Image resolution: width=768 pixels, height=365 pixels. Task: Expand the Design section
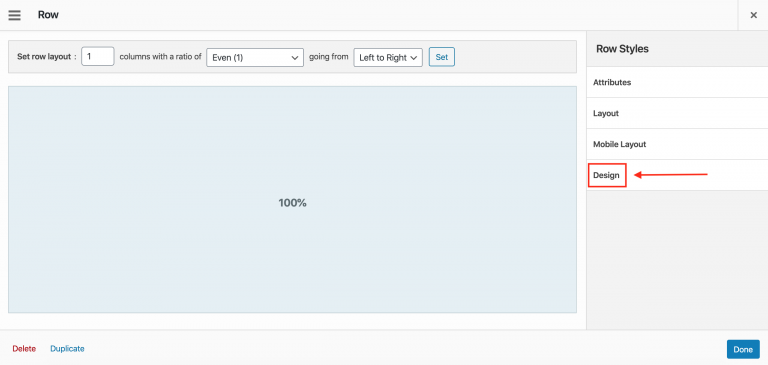coord(677,175)
